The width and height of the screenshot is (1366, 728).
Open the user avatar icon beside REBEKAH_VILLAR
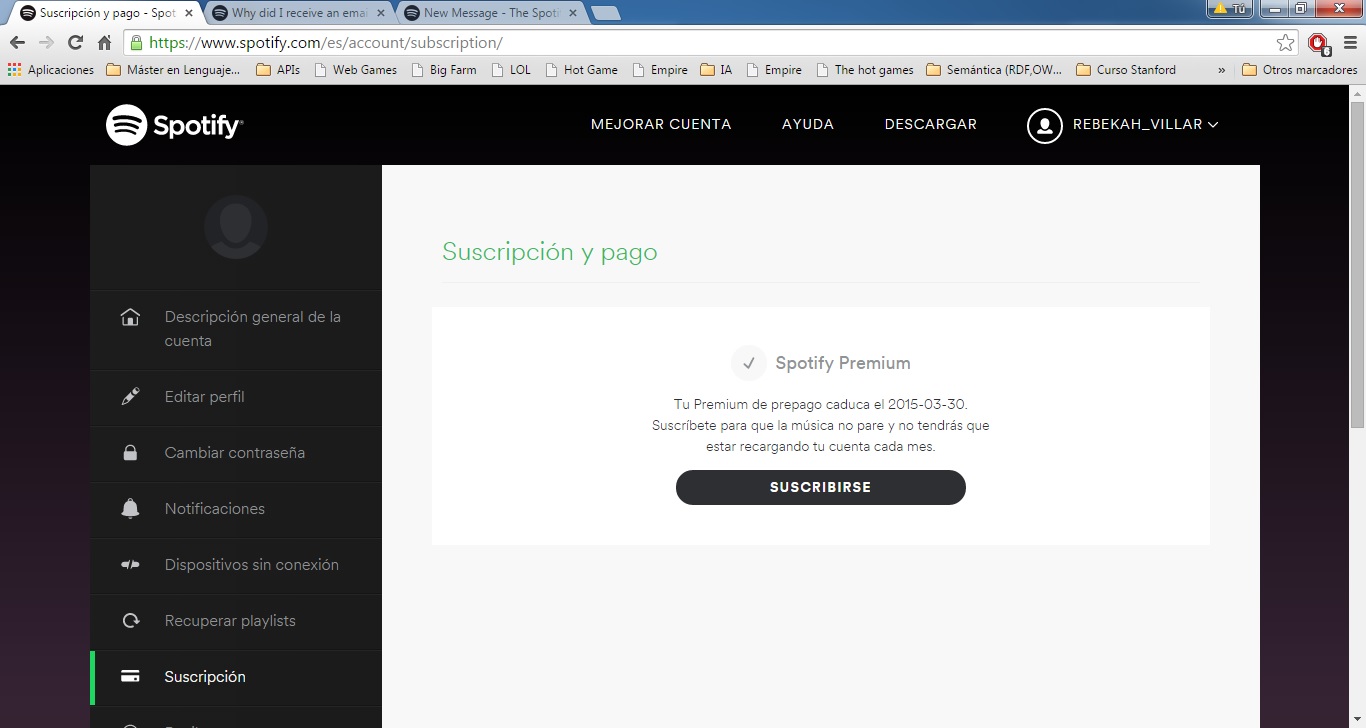1045,125
